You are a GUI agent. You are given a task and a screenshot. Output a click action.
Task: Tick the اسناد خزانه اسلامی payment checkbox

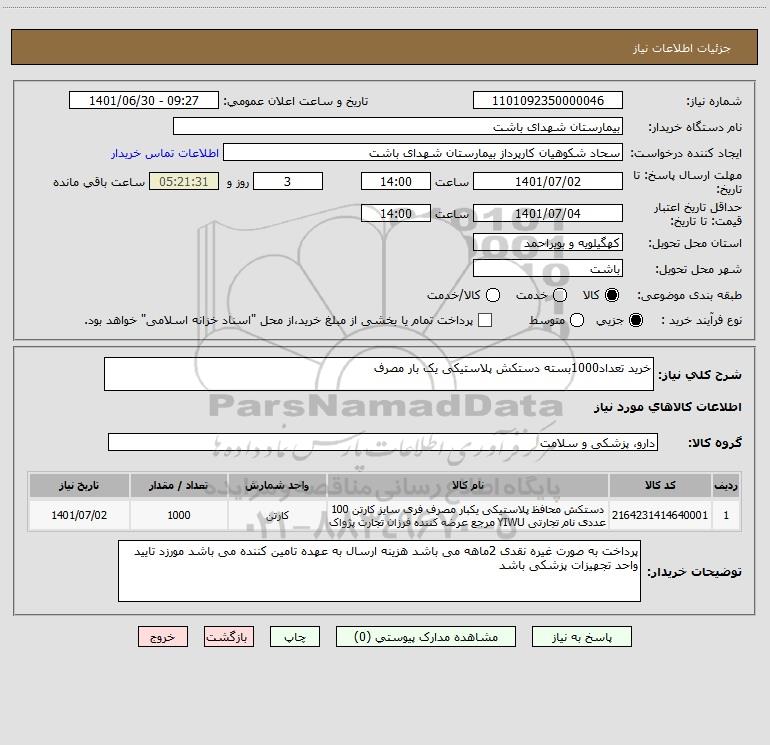click(x=485, y=320)
